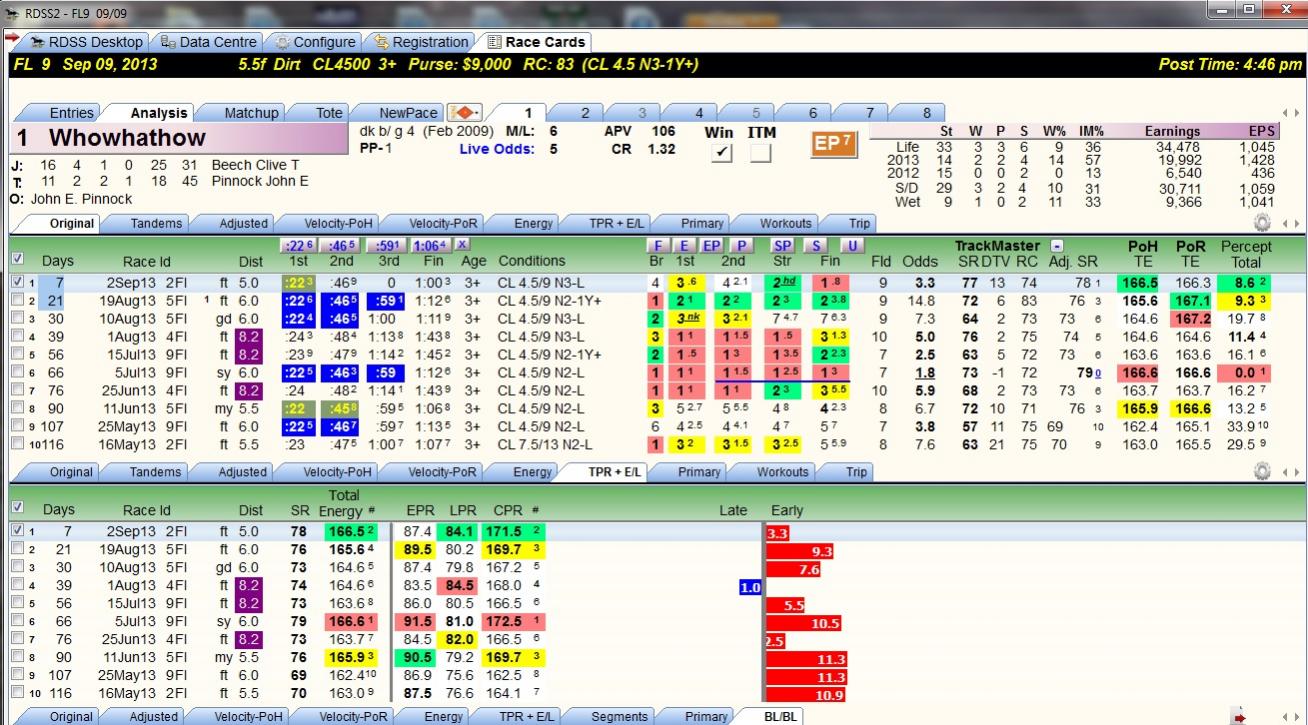Image resolution: width=1308 pixels, height=725 pixels.
Task: Click the database icon on Data Centre tab
Action: click(168, 42)
